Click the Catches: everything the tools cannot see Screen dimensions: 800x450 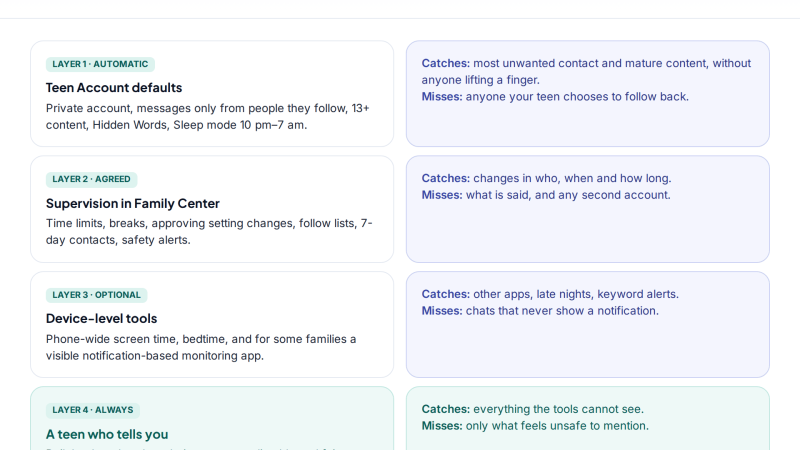pyautogui.click(x=533, y=409)
